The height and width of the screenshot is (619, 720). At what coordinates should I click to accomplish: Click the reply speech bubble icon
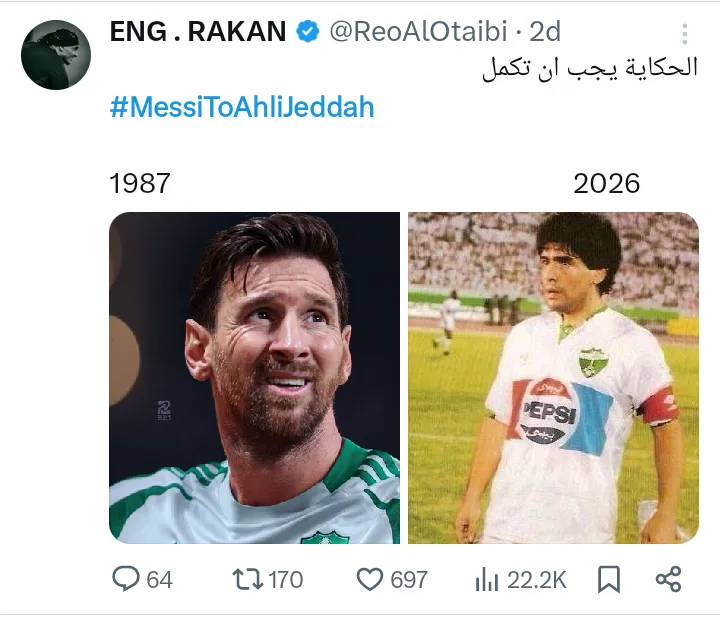pos(125,579)
